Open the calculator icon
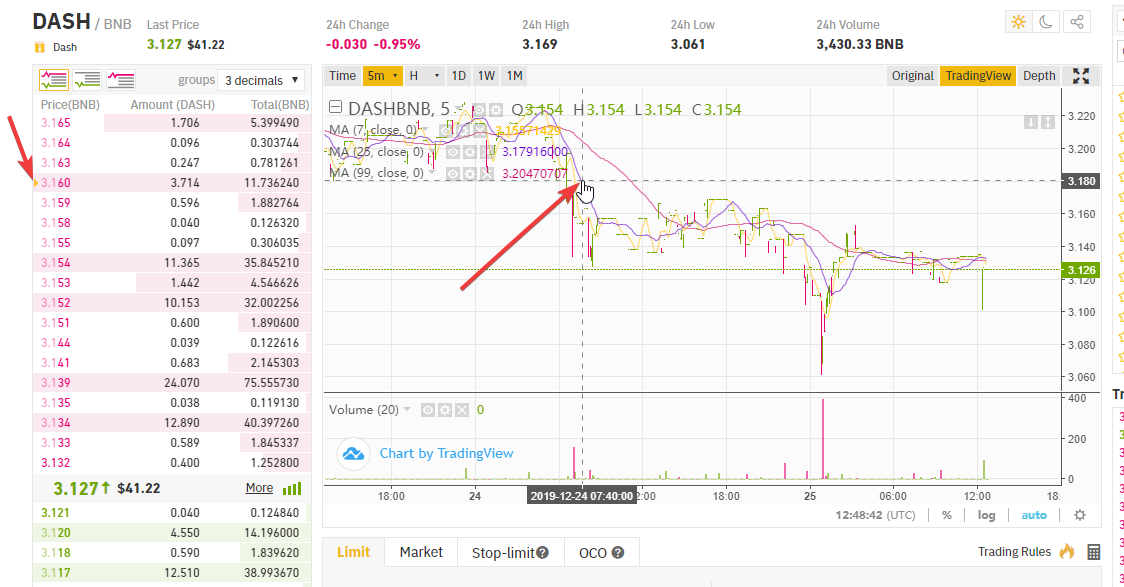The image size is (1124, 587). pyautogui.click(x=1093, y=552)
